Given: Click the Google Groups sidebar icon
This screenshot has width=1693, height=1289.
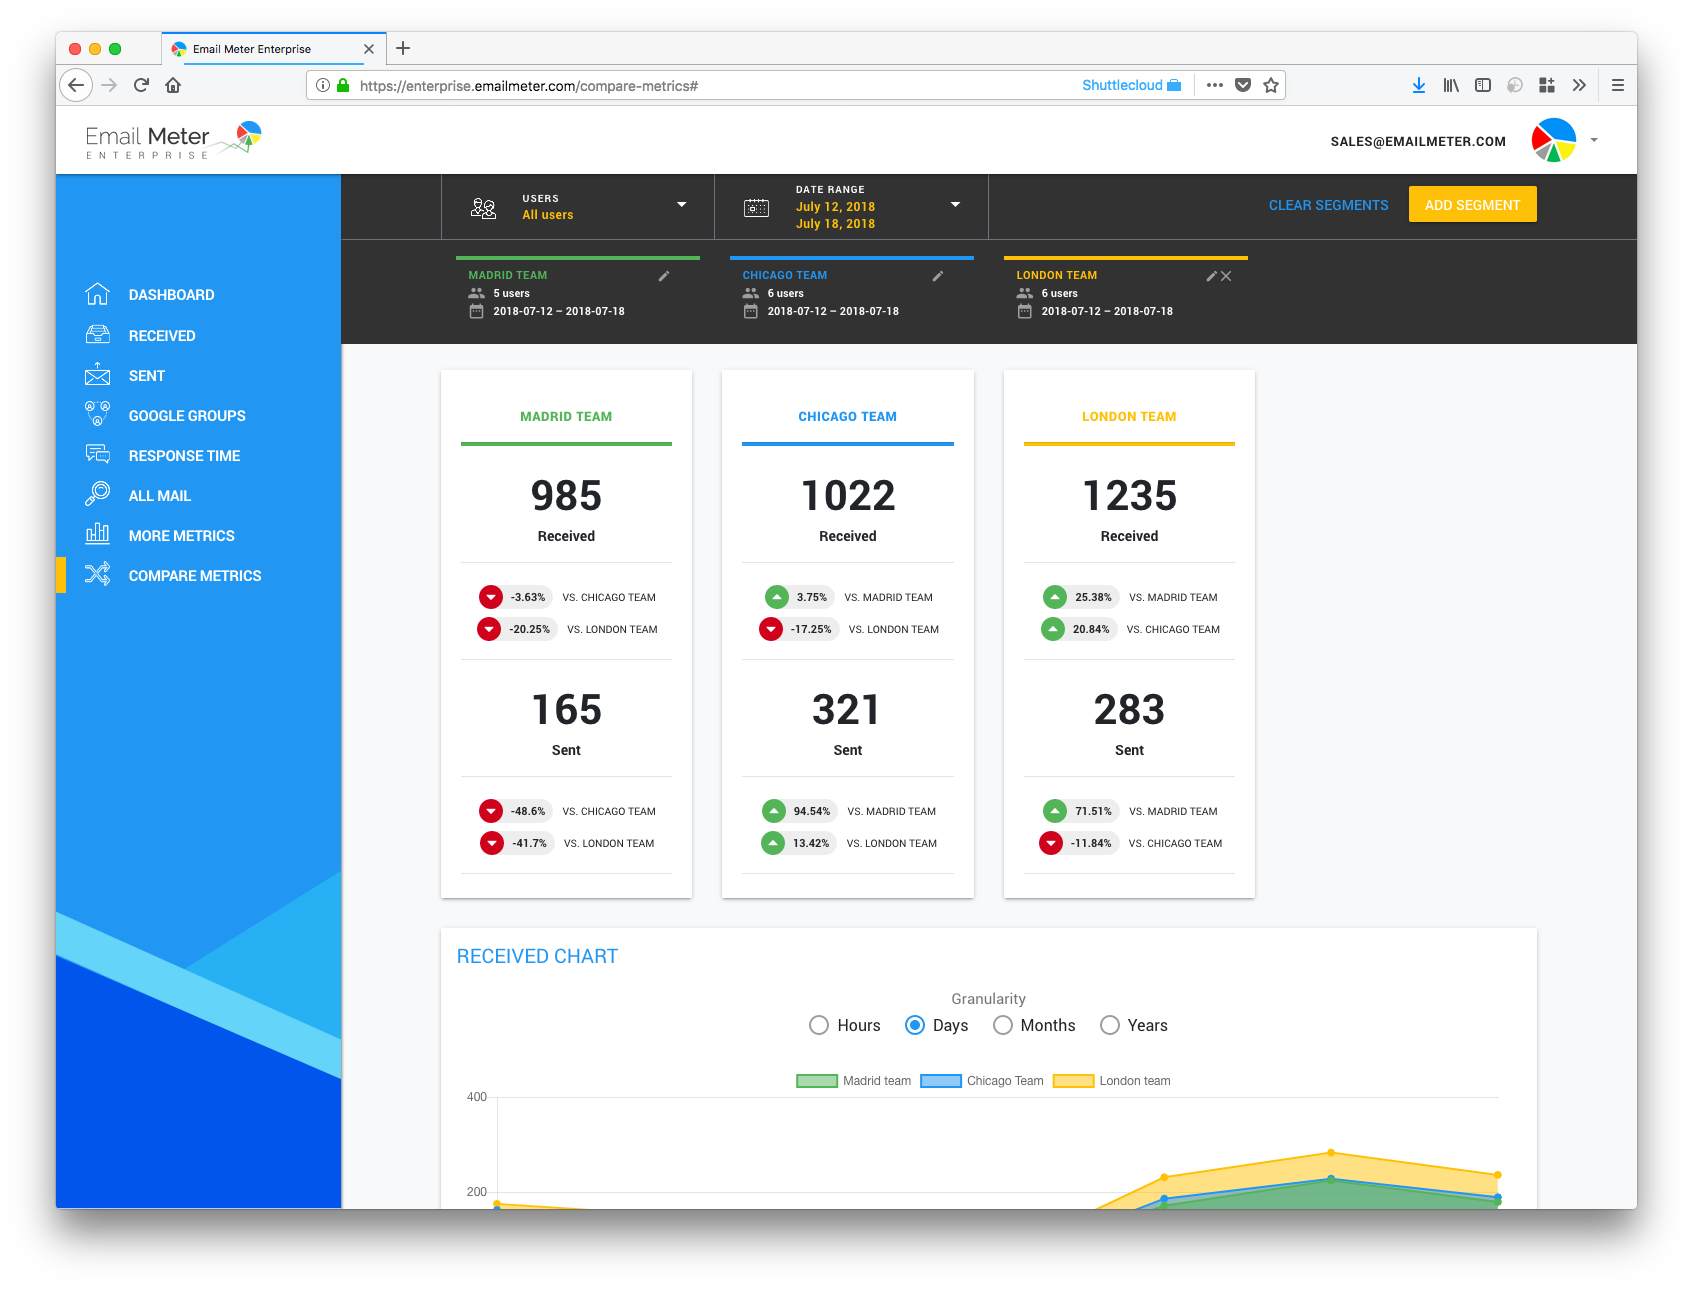Looking at the screenshot, I should pyautogui.click(x=98, y=415).
